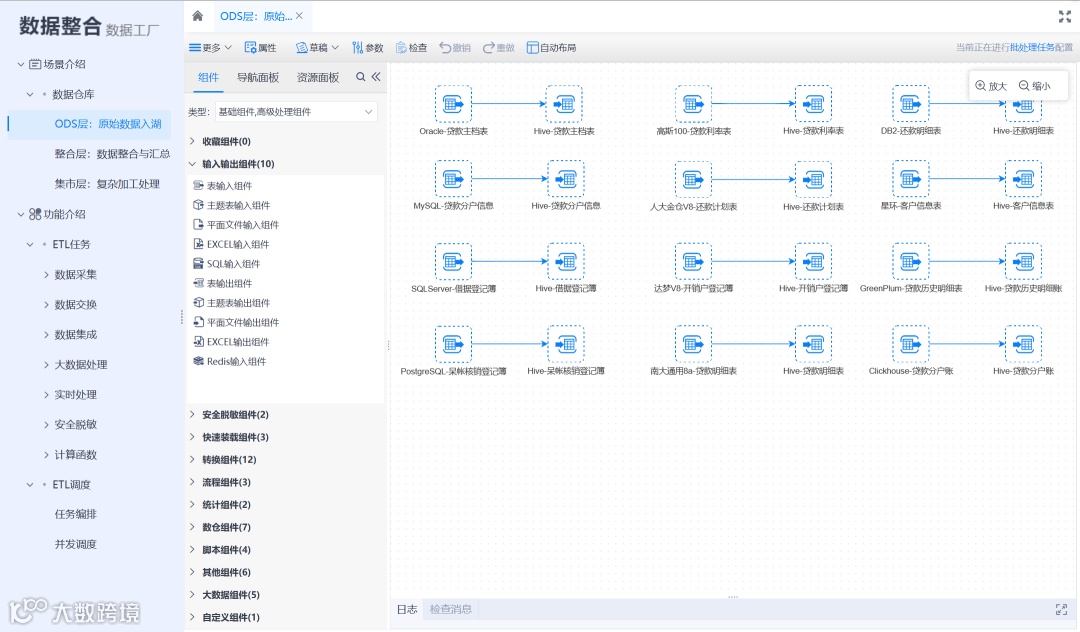Toggle fullscreen with top-right expand icon
This screenshot has width=1080, height=632.
click(1064, 17)
